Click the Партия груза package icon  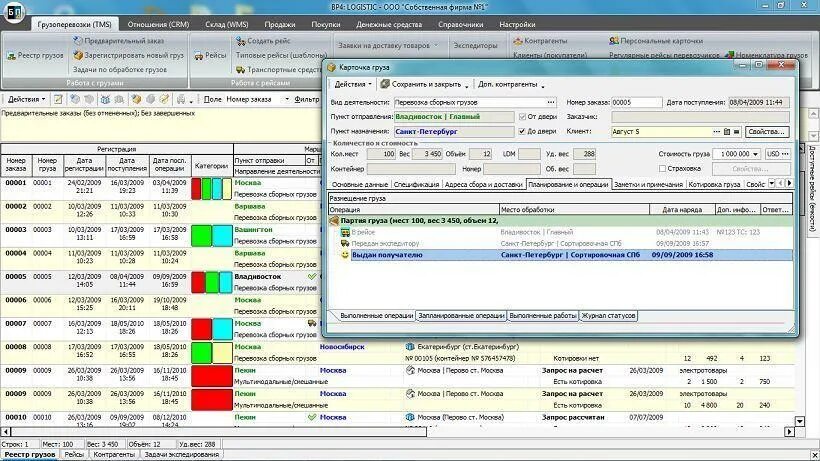[x=334, y=221]
